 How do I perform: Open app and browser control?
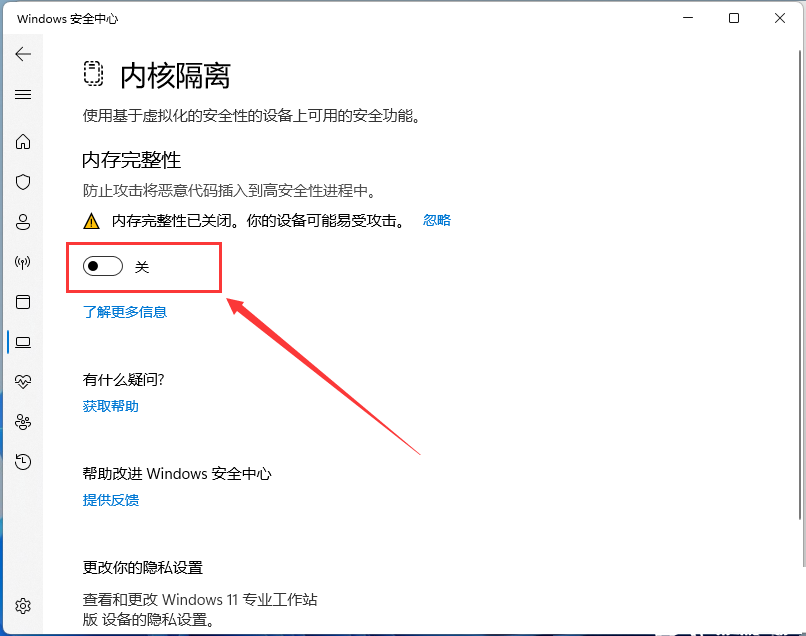23,302
